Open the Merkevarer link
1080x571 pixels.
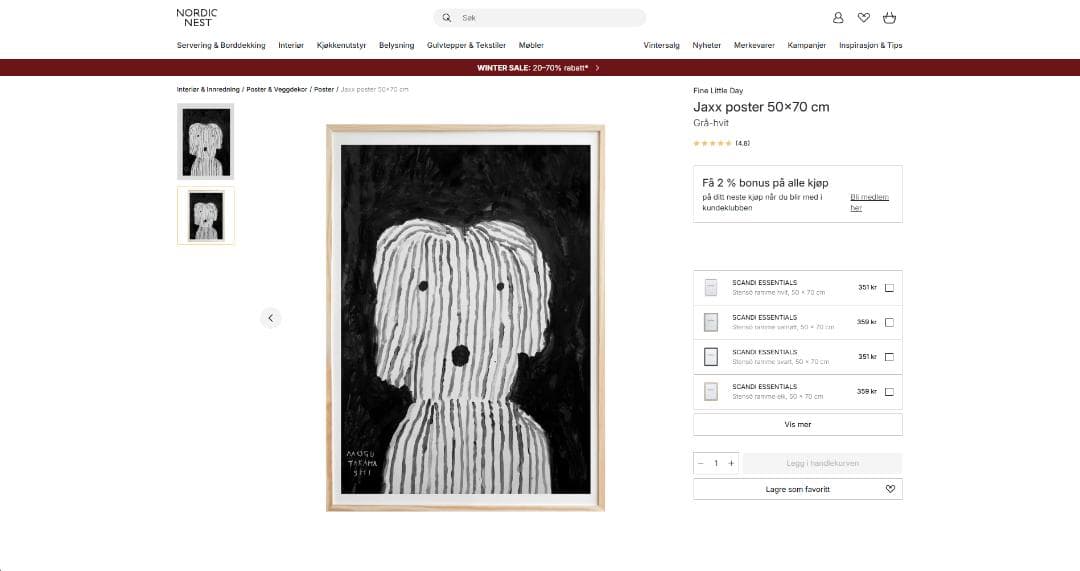pos(754,45)
